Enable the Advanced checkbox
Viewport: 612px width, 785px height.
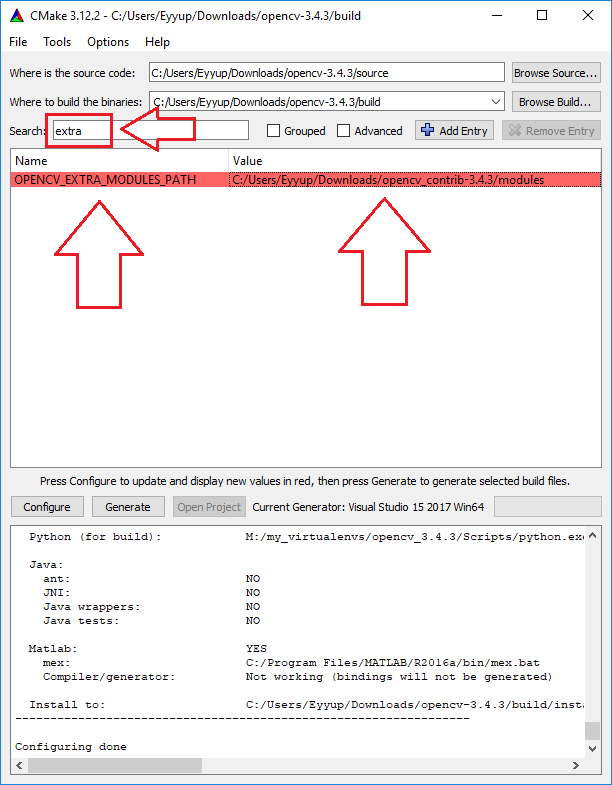pos(344,131)
